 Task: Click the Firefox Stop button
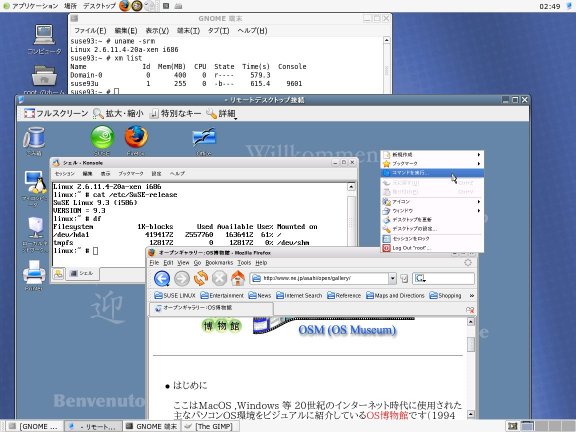coord(219,278)
